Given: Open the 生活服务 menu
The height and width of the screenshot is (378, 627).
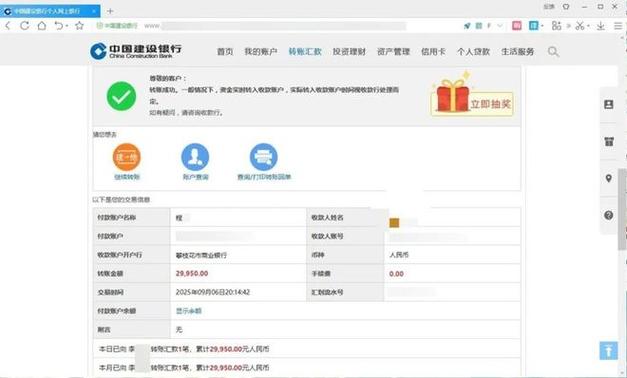Looking at the screenshot, I should coord(518,52).
